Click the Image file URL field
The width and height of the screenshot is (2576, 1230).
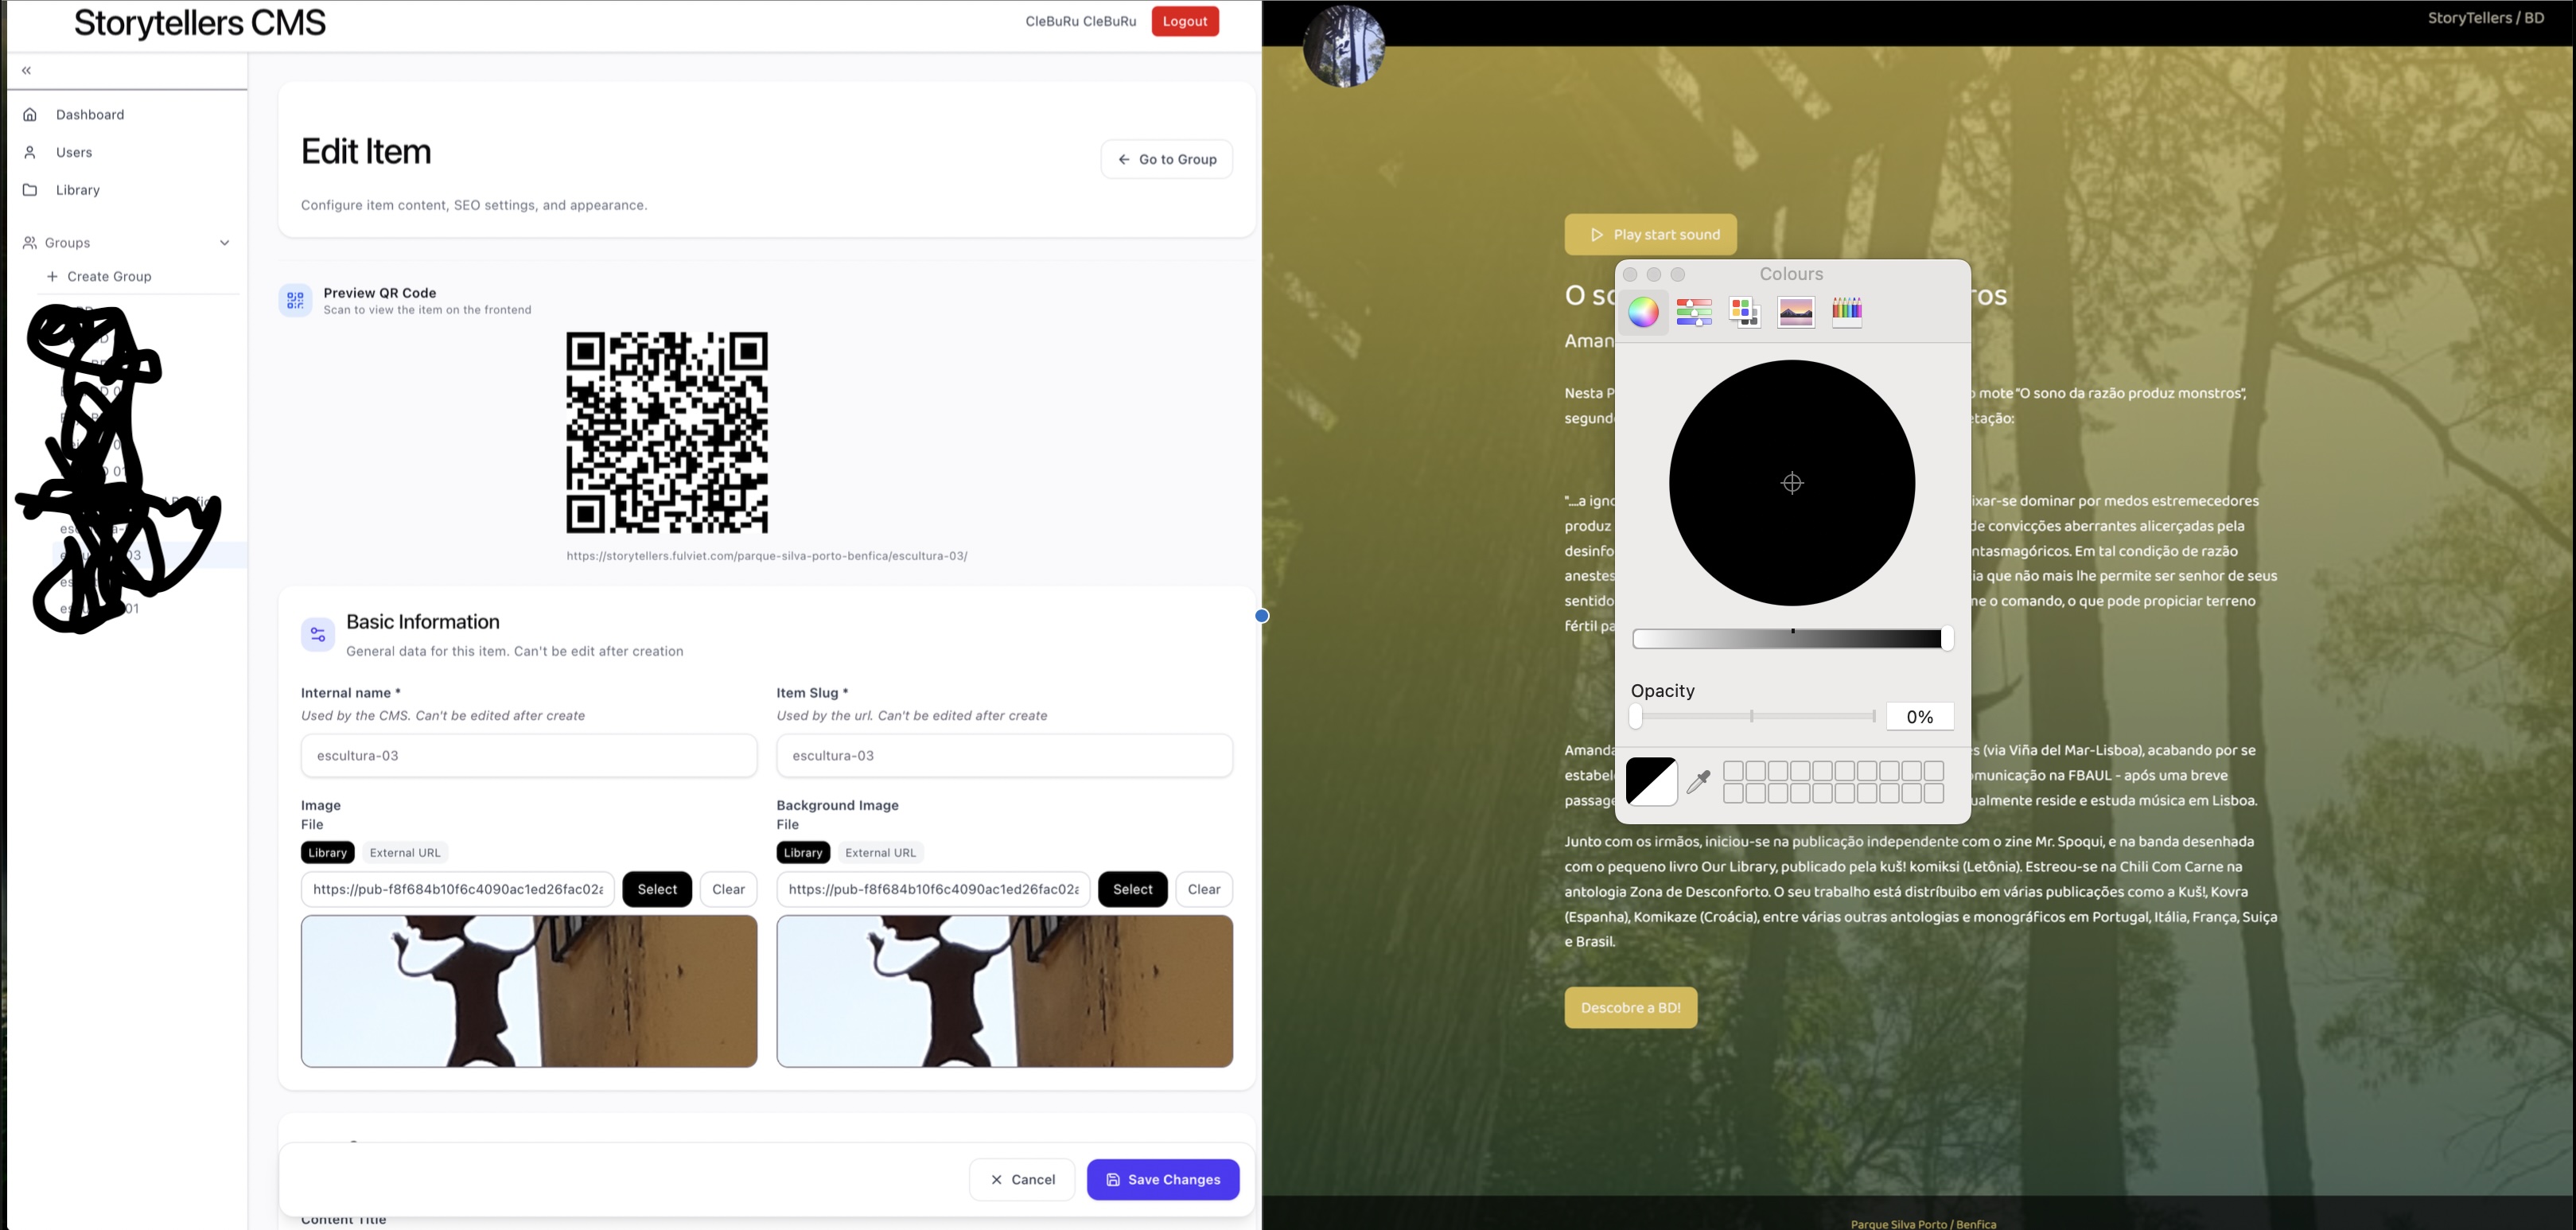pos(458,889)
